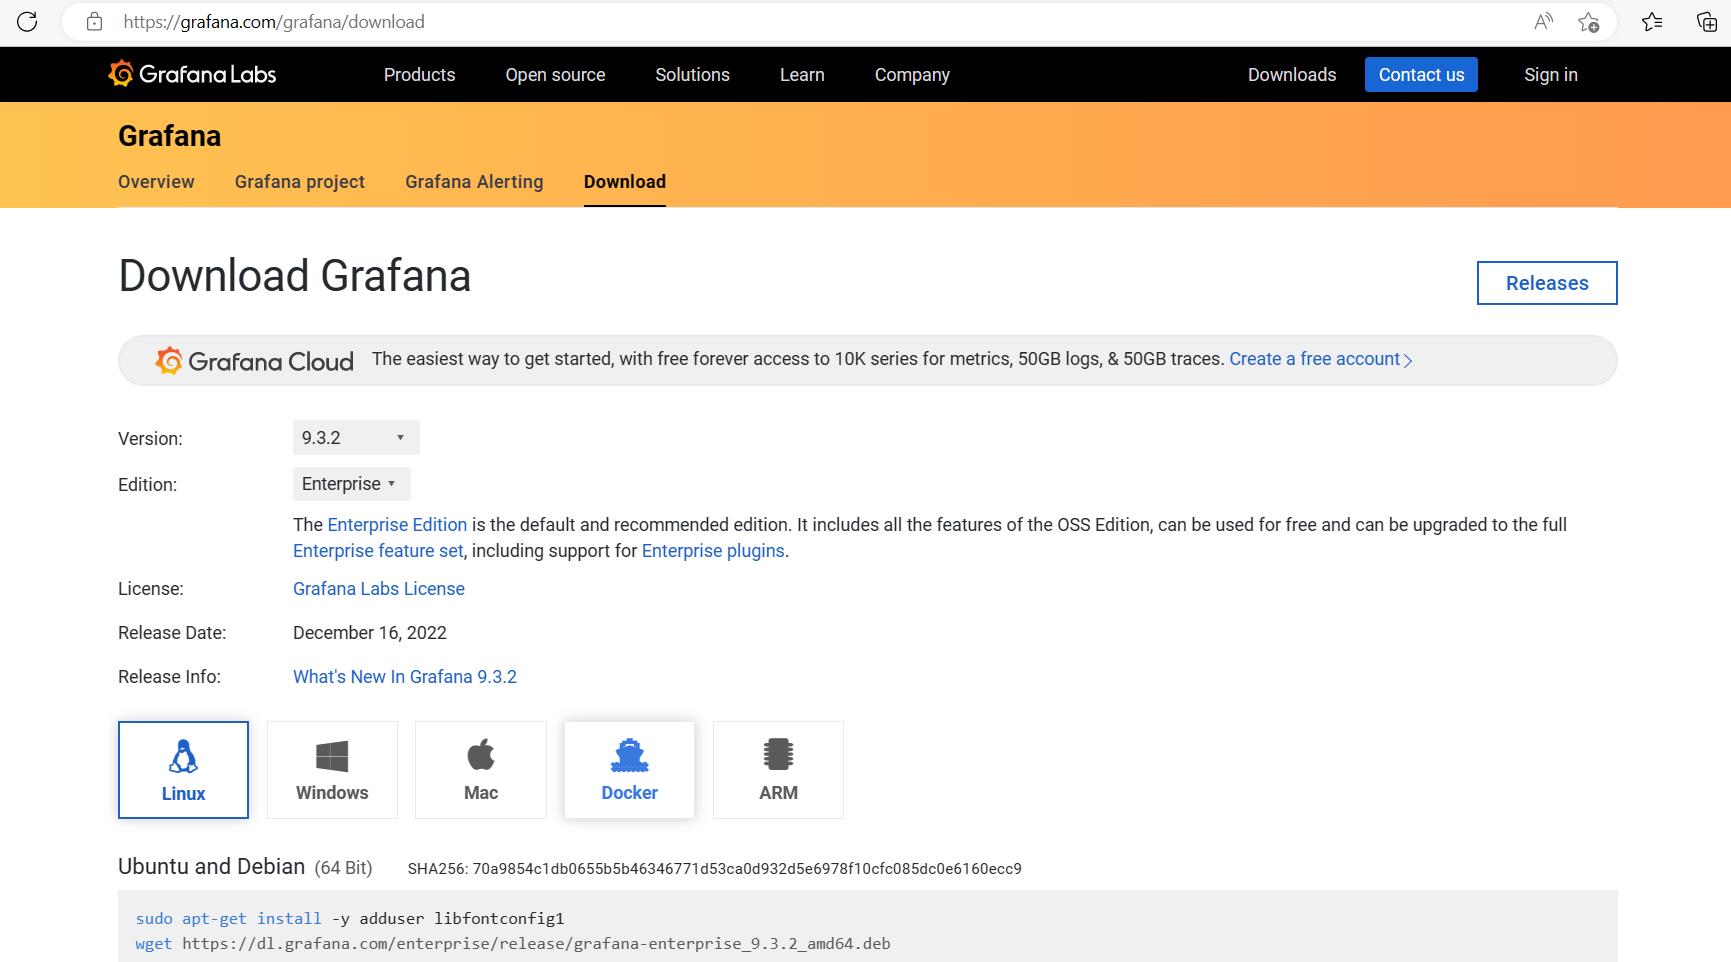
Task: Click the SHA256 checksum text
Action: tap(714, 869)
